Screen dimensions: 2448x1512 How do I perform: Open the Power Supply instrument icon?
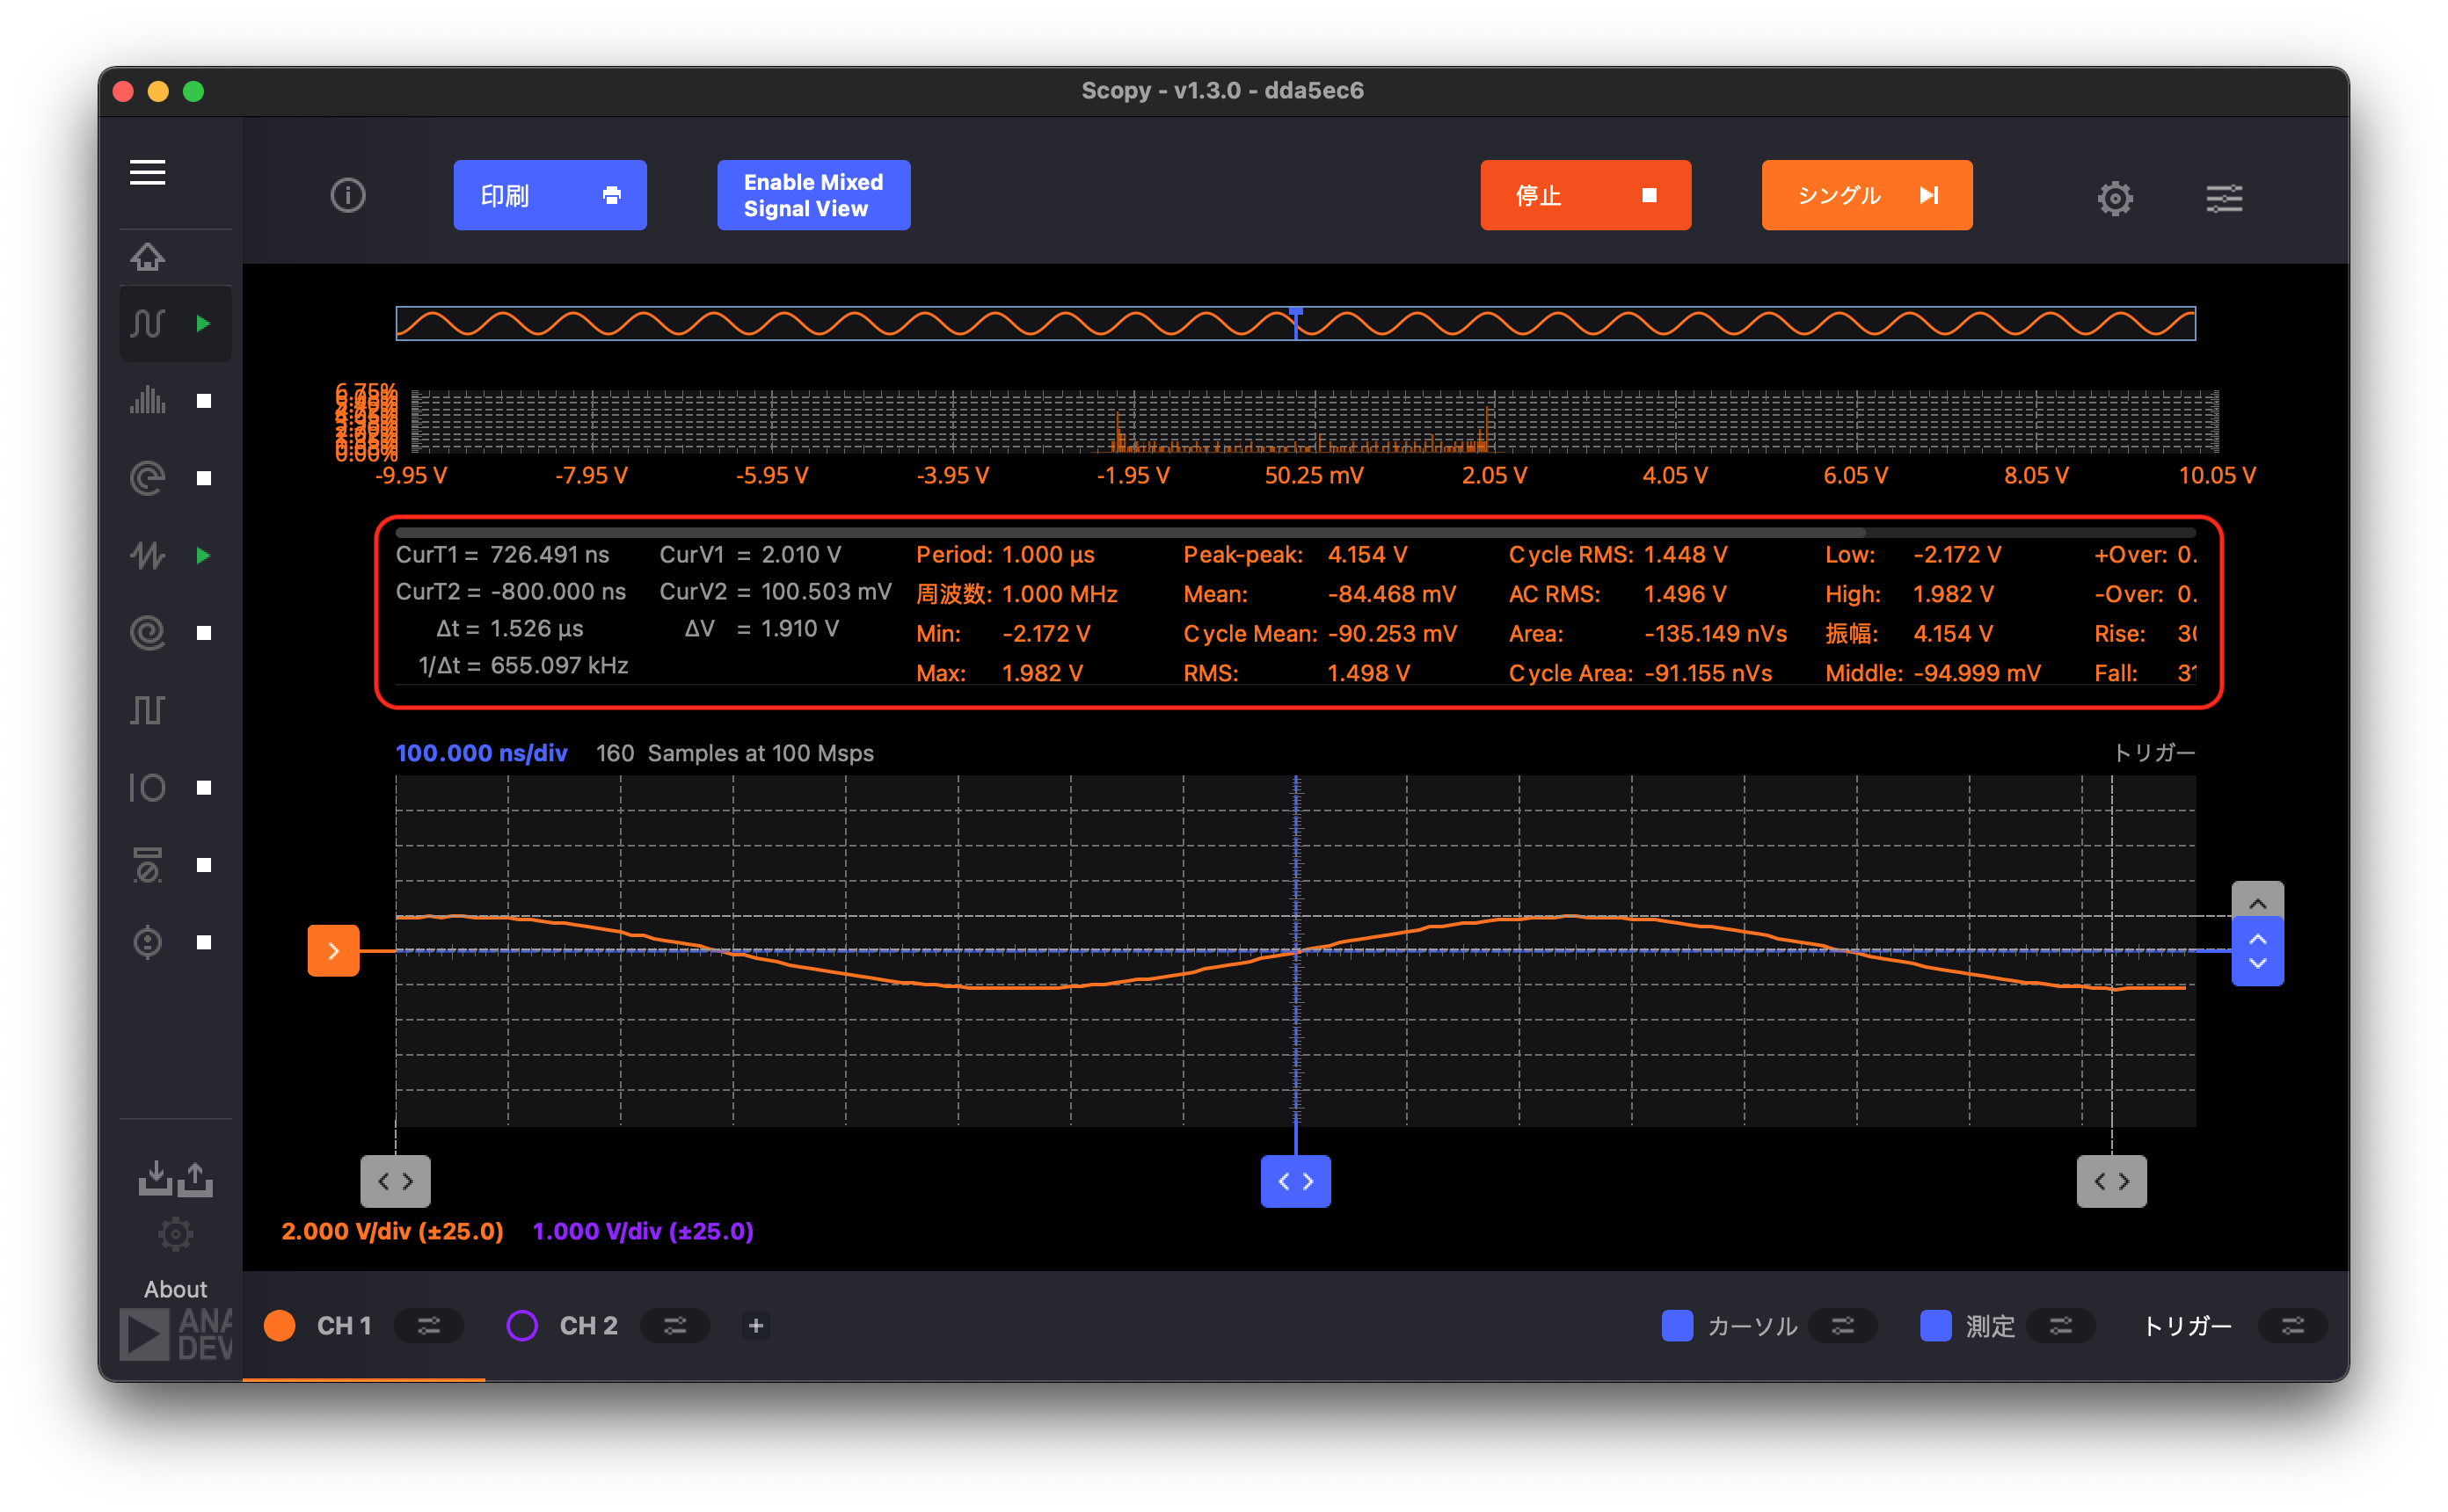pos(148,942)
